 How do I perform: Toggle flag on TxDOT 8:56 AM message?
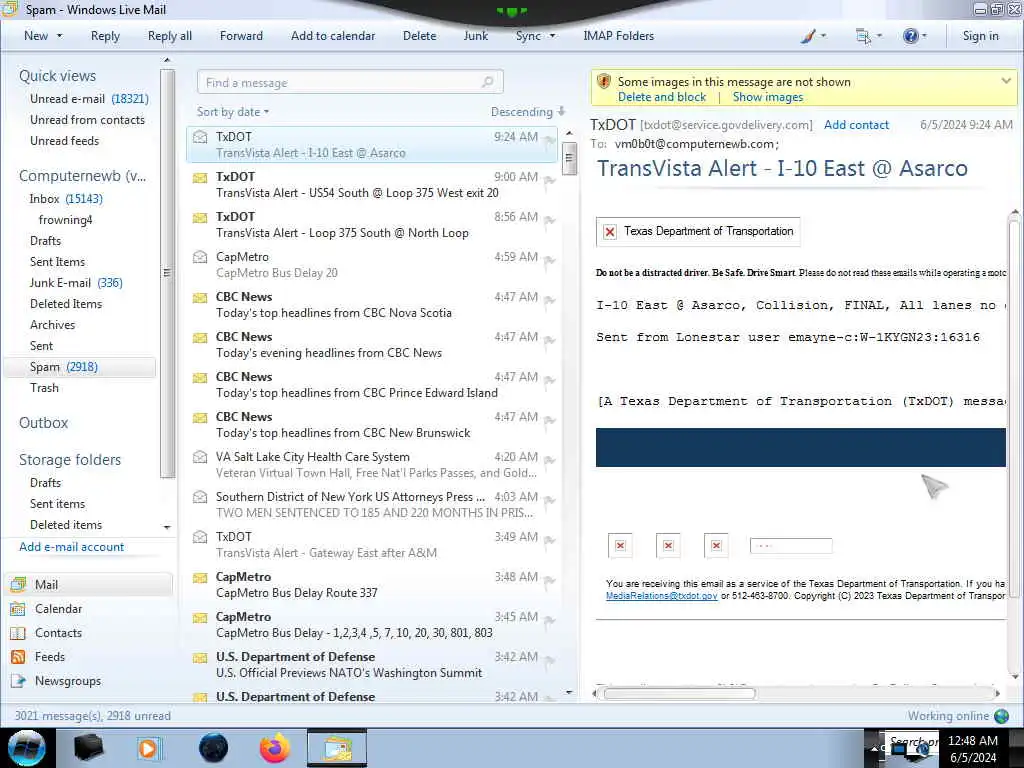pyautogui.click(x=550, y=220)
